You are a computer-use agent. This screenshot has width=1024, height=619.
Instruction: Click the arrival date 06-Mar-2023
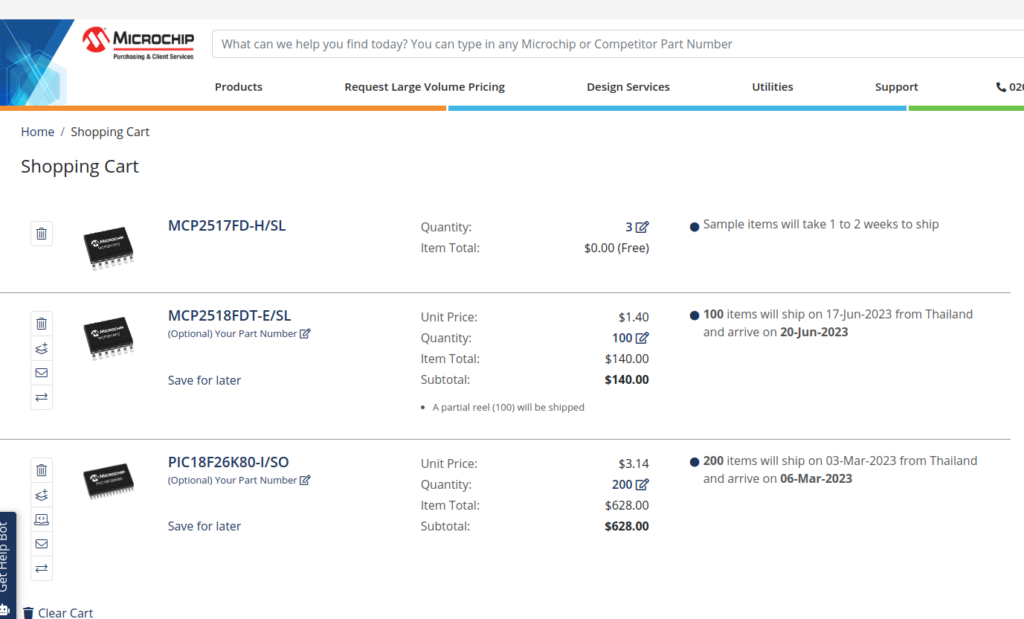click(x=816, y=479)
